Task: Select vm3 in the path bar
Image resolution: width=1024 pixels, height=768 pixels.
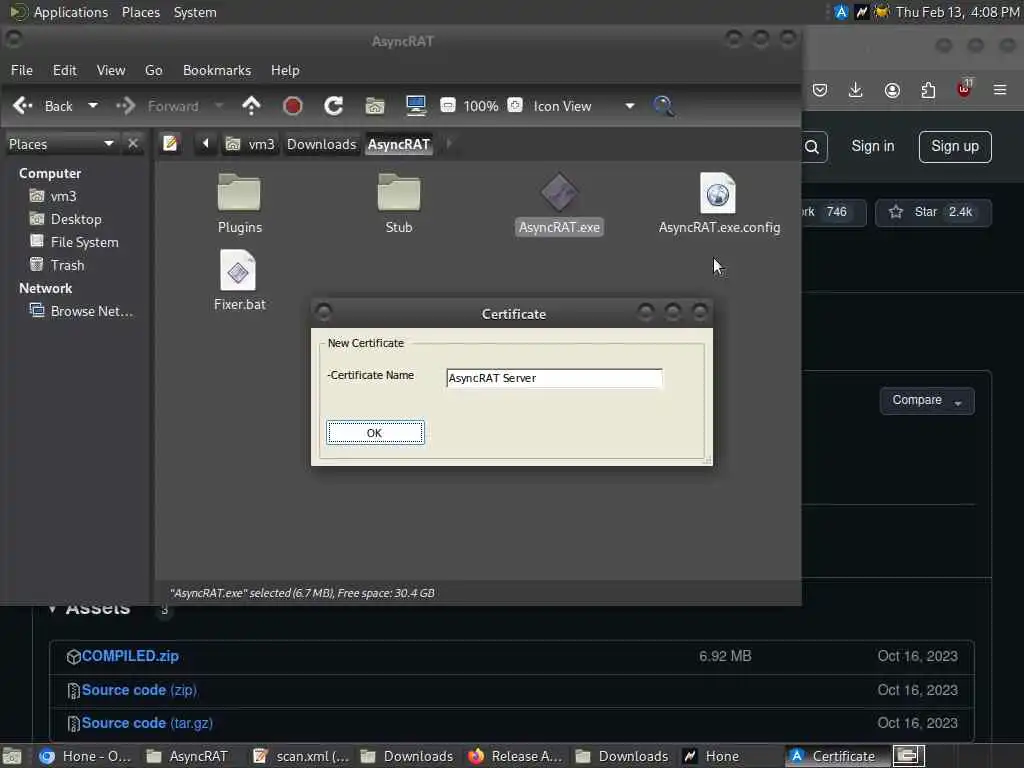Action: (x=251, y=144)
